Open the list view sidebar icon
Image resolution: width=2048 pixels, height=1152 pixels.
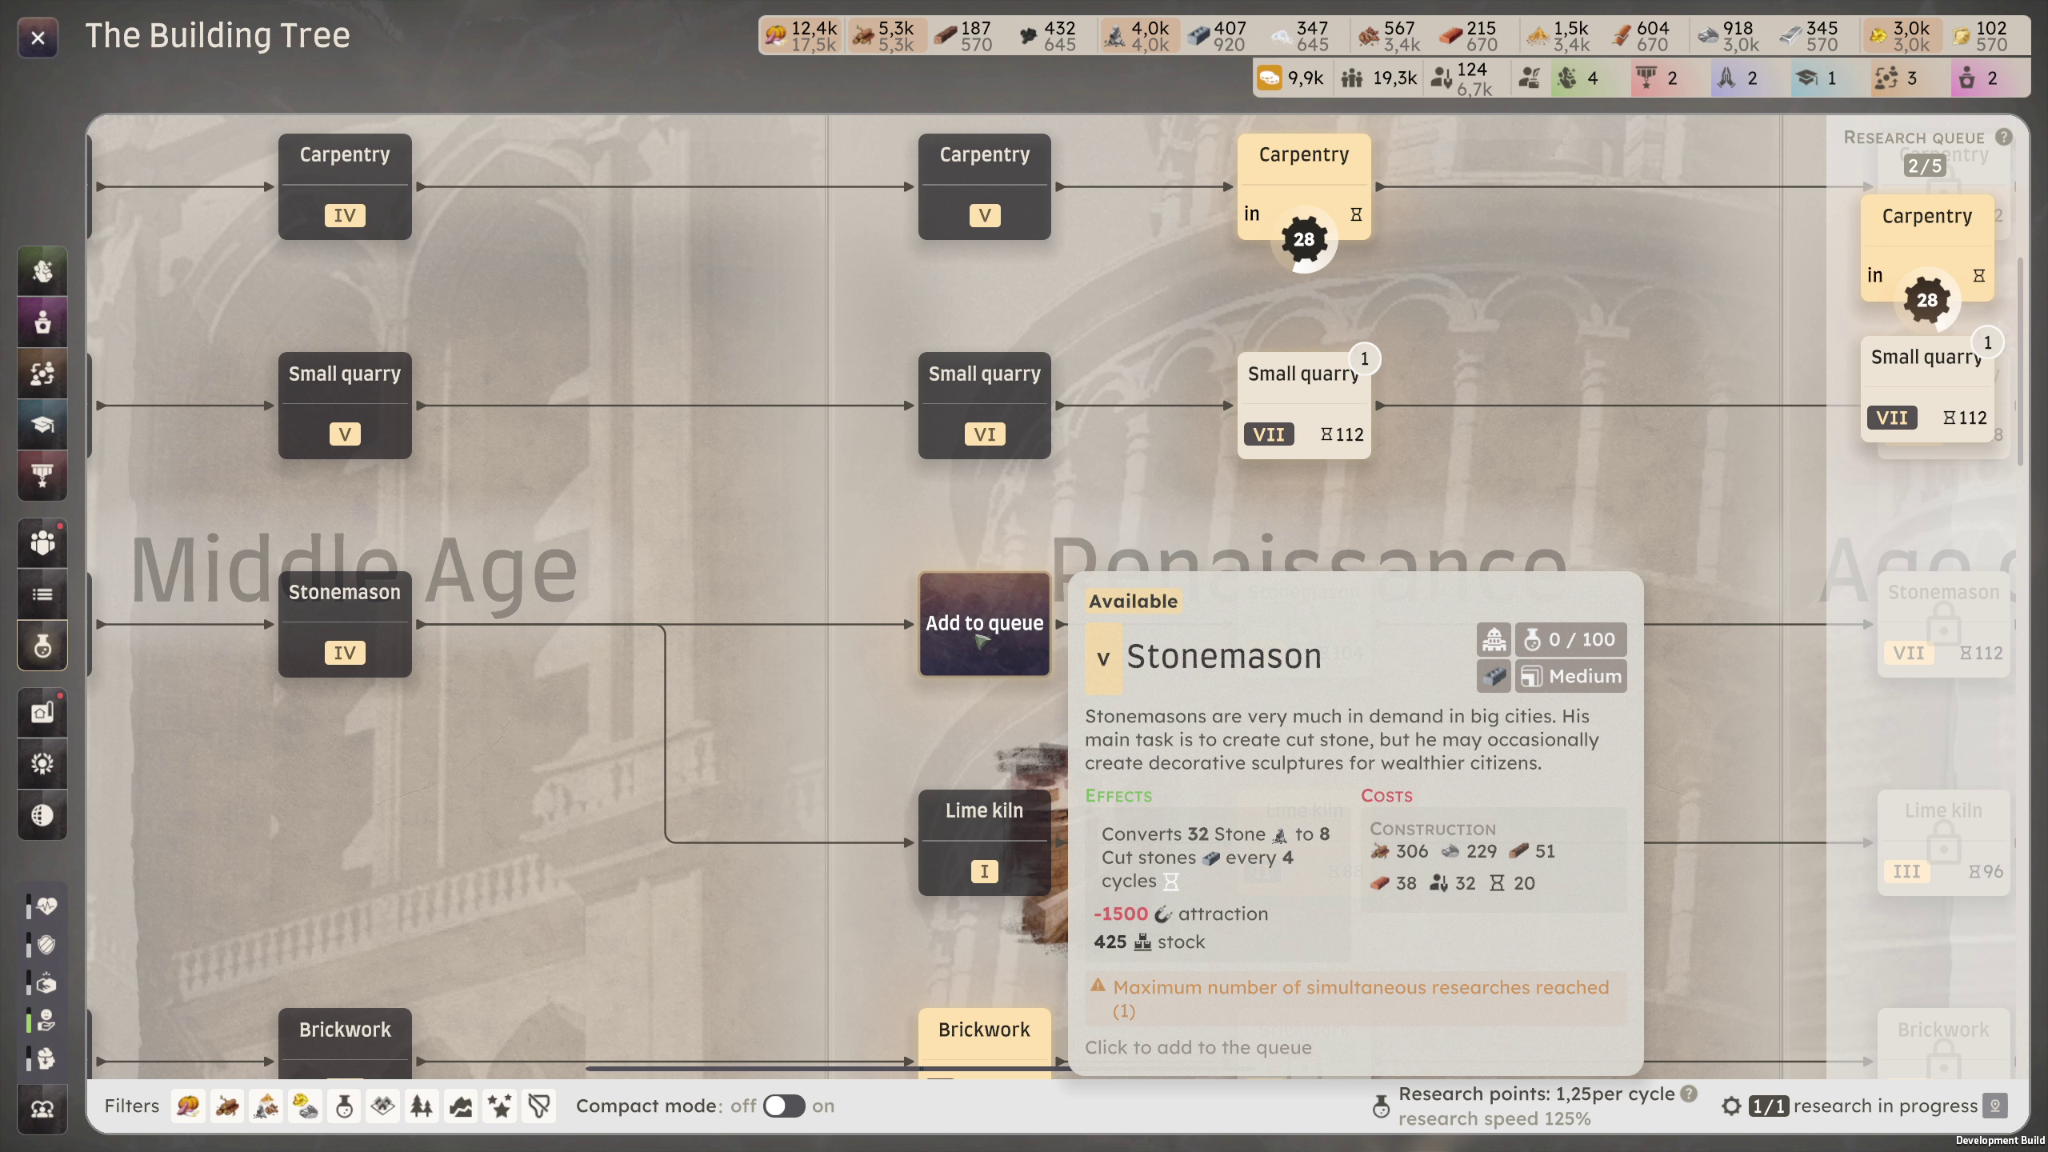tap(42, 595)
